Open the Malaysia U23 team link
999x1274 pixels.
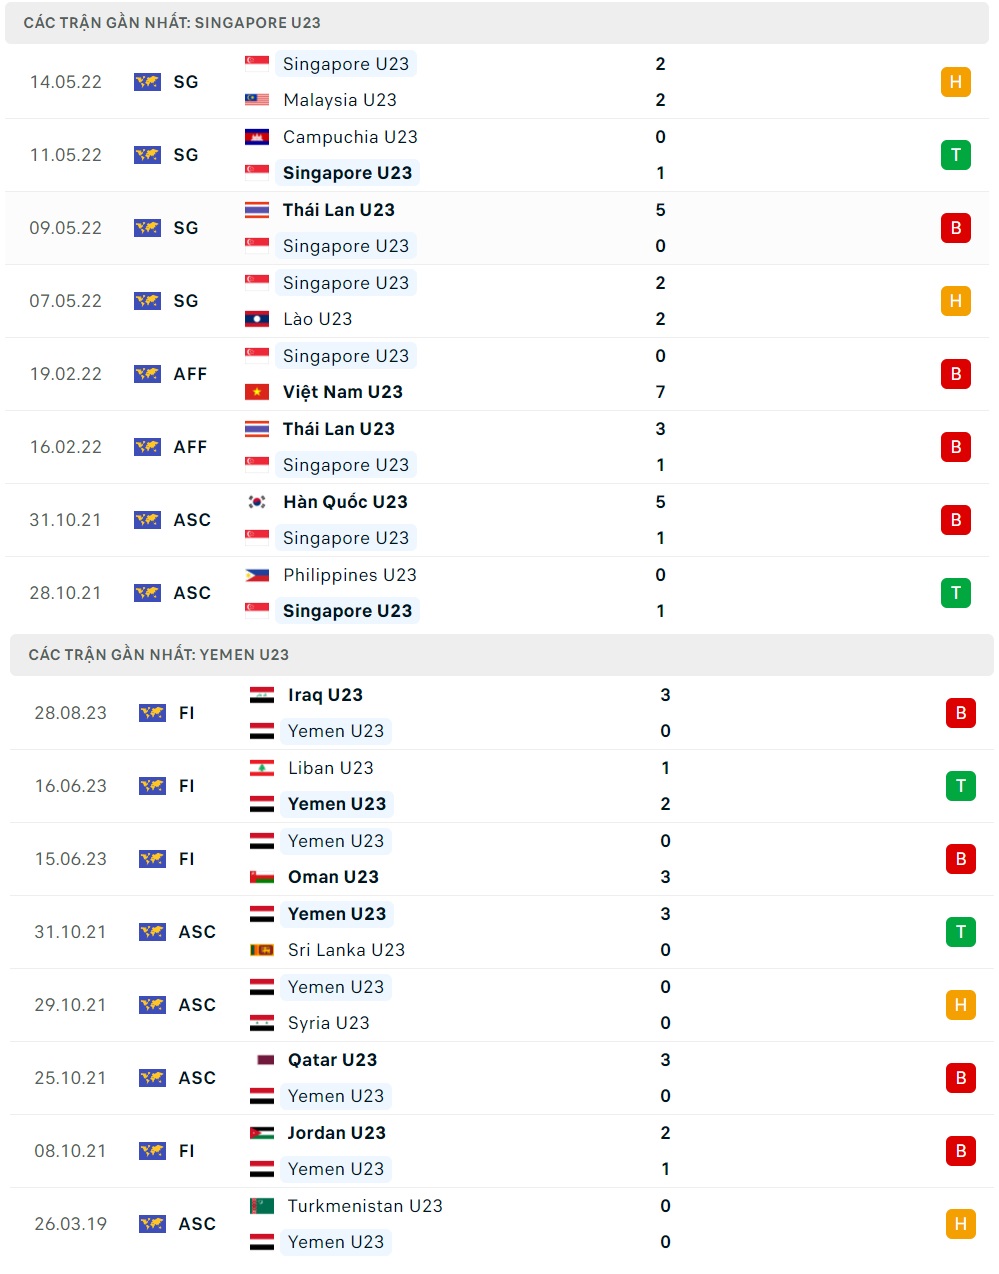tap(340, 100)
